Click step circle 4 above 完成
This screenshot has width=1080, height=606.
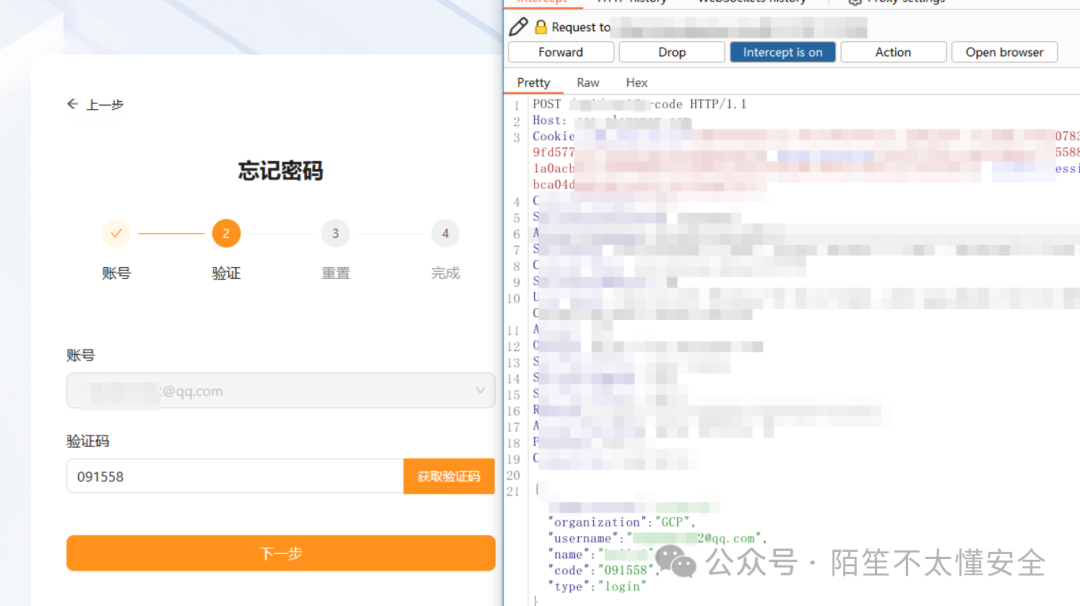pos(445,233)
